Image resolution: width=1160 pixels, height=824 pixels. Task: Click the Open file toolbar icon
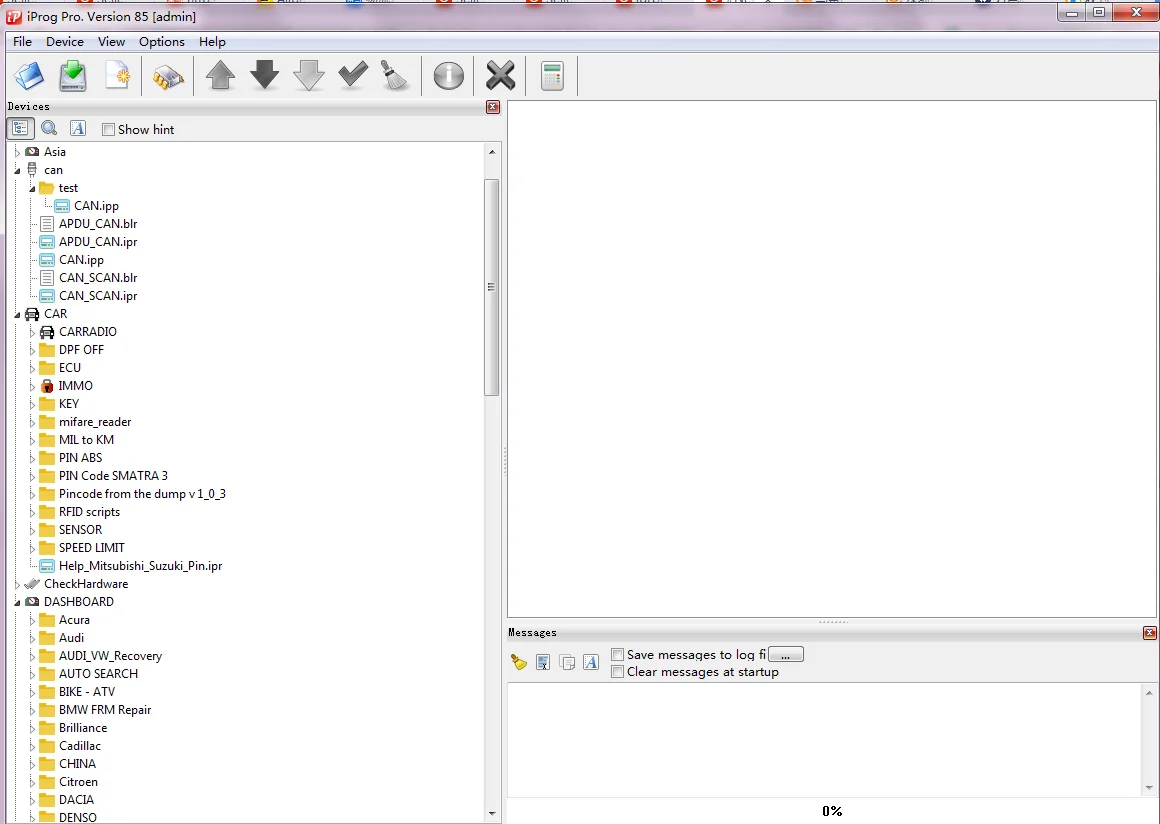pos(29,76)
